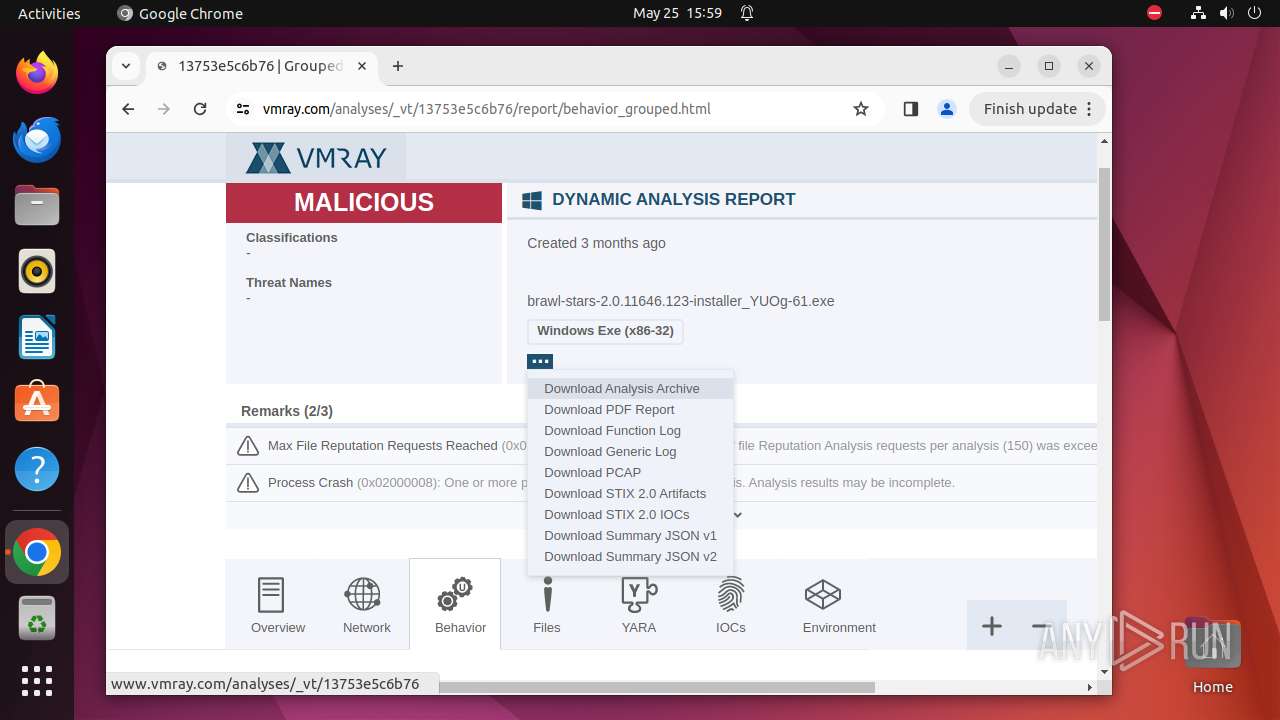Open the tab search dropdown arrow
Image resolution: width=1280 pixels, height=720 pixels.
(x=126, y=66)
